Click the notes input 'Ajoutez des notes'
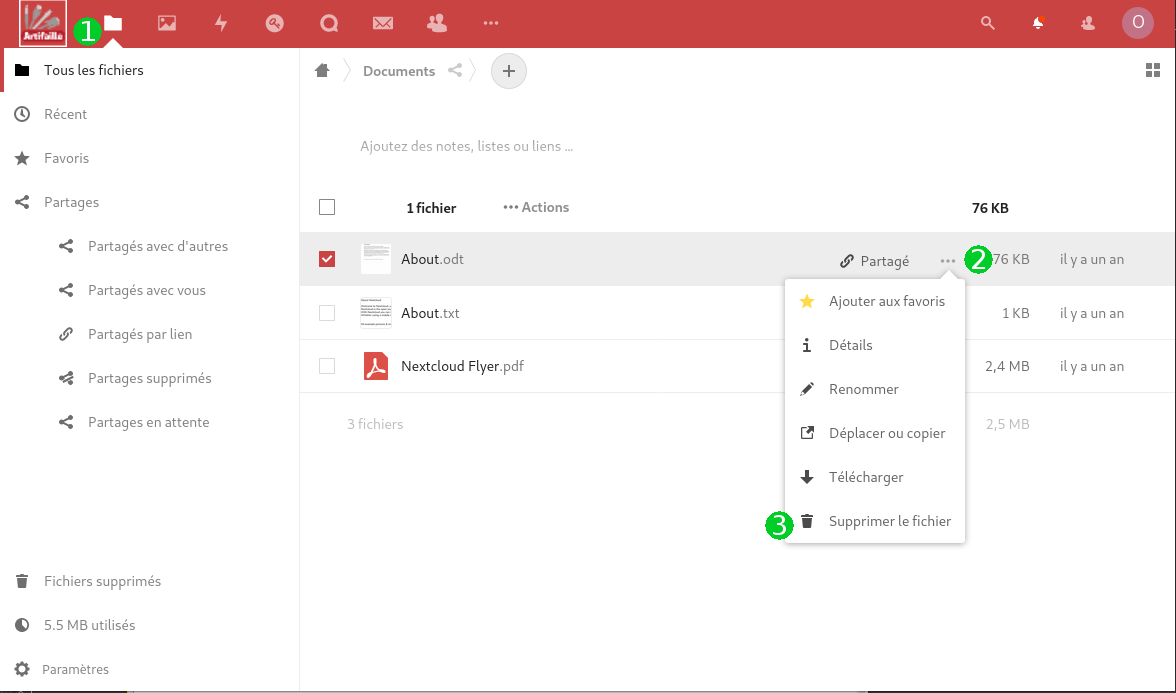 click(x=466, y=146)
